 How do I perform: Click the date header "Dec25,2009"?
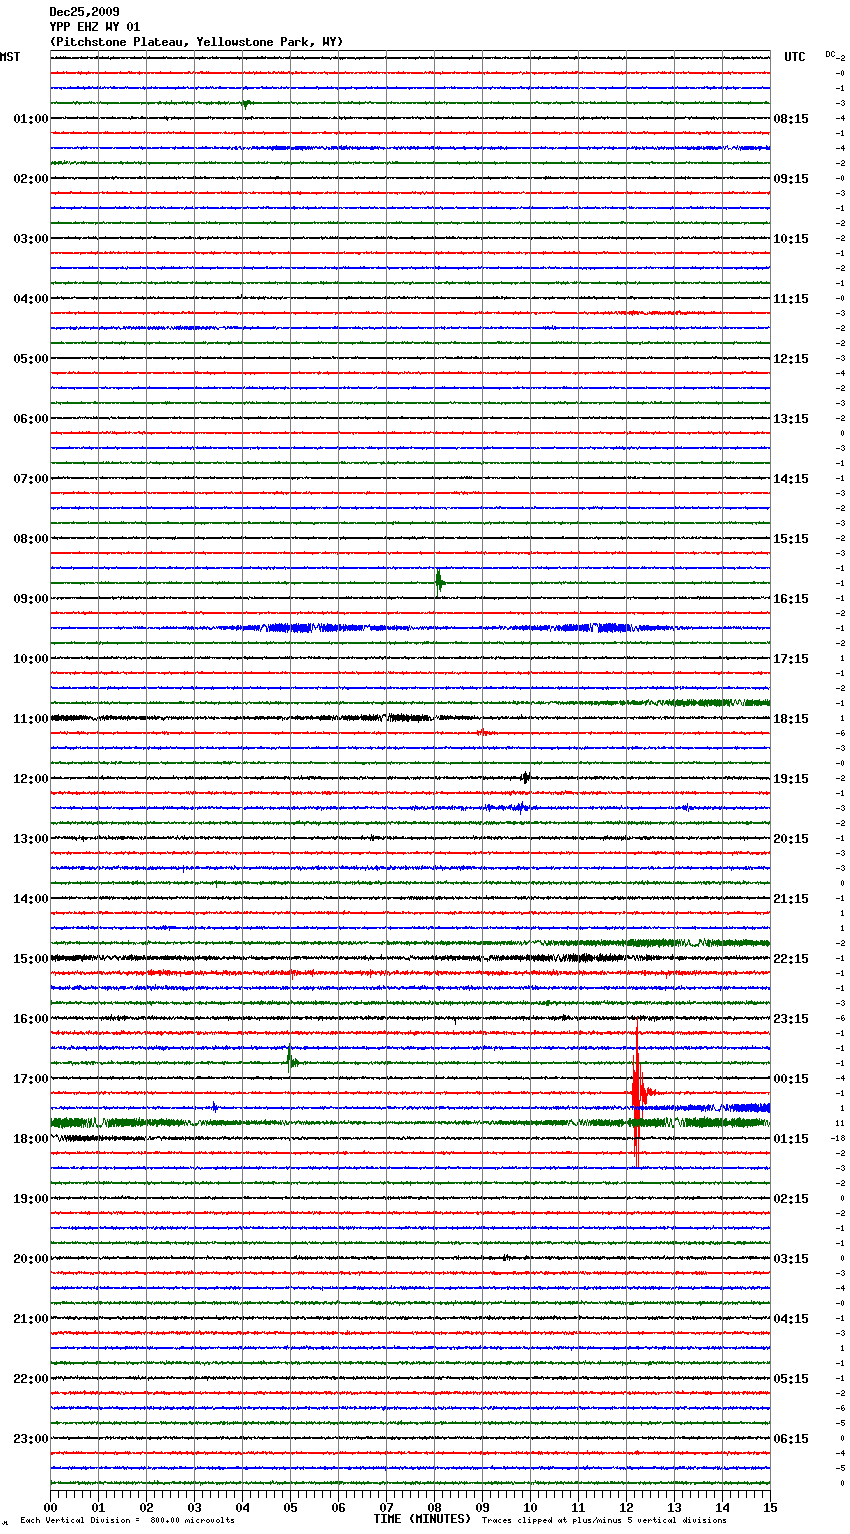pos(84,12)
